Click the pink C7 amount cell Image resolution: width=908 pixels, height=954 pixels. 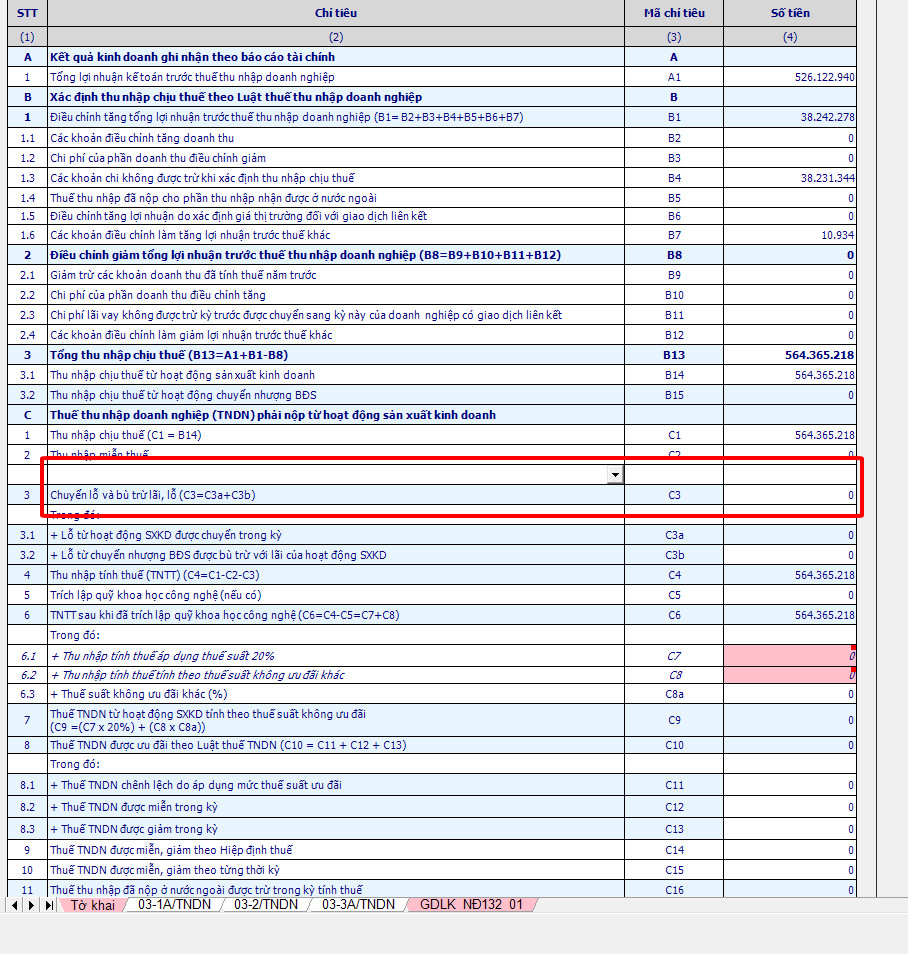(x=789, y=656)
